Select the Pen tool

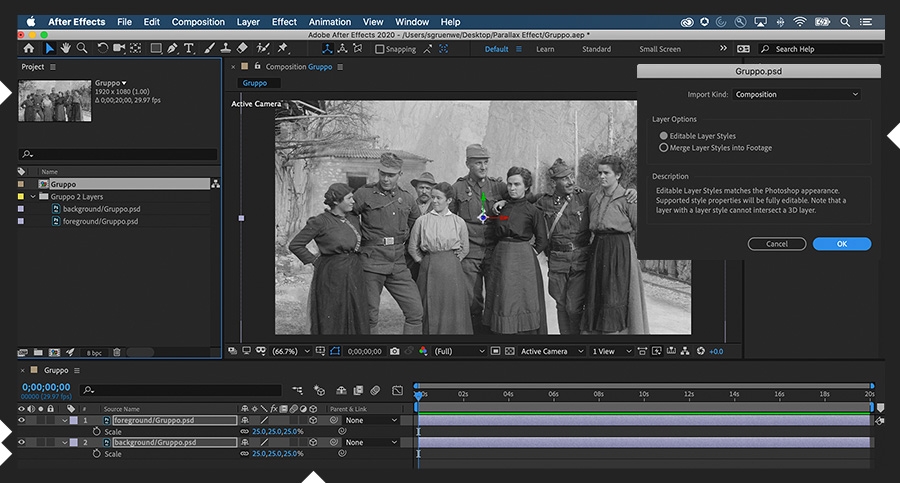(x=172, y=48)
